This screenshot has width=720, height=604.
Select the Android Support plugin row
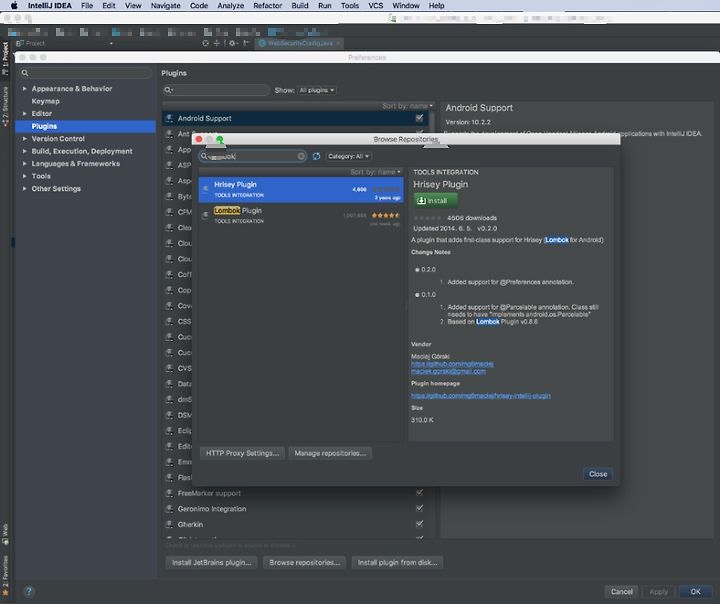pyautogui.click(x=296, y=119)
